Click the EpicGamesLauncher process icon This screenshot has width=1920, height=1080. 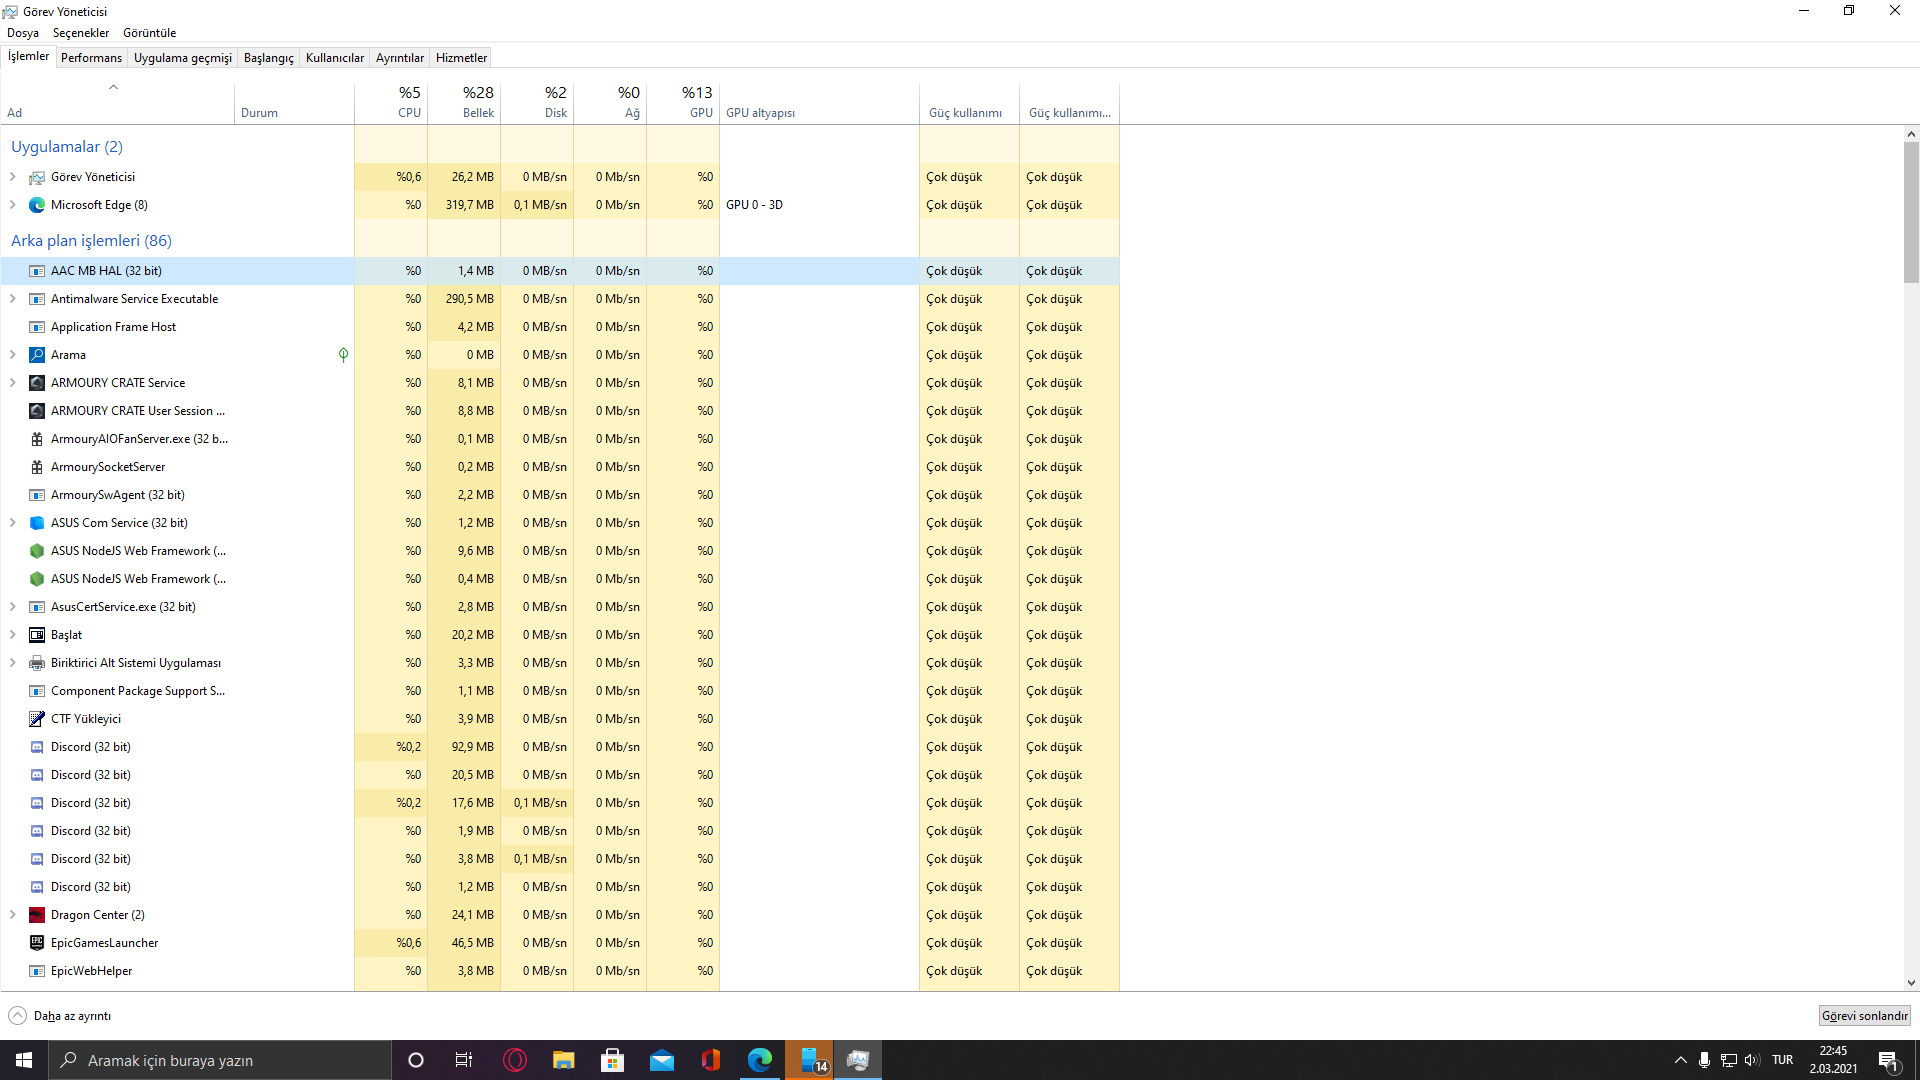point(37,943)
